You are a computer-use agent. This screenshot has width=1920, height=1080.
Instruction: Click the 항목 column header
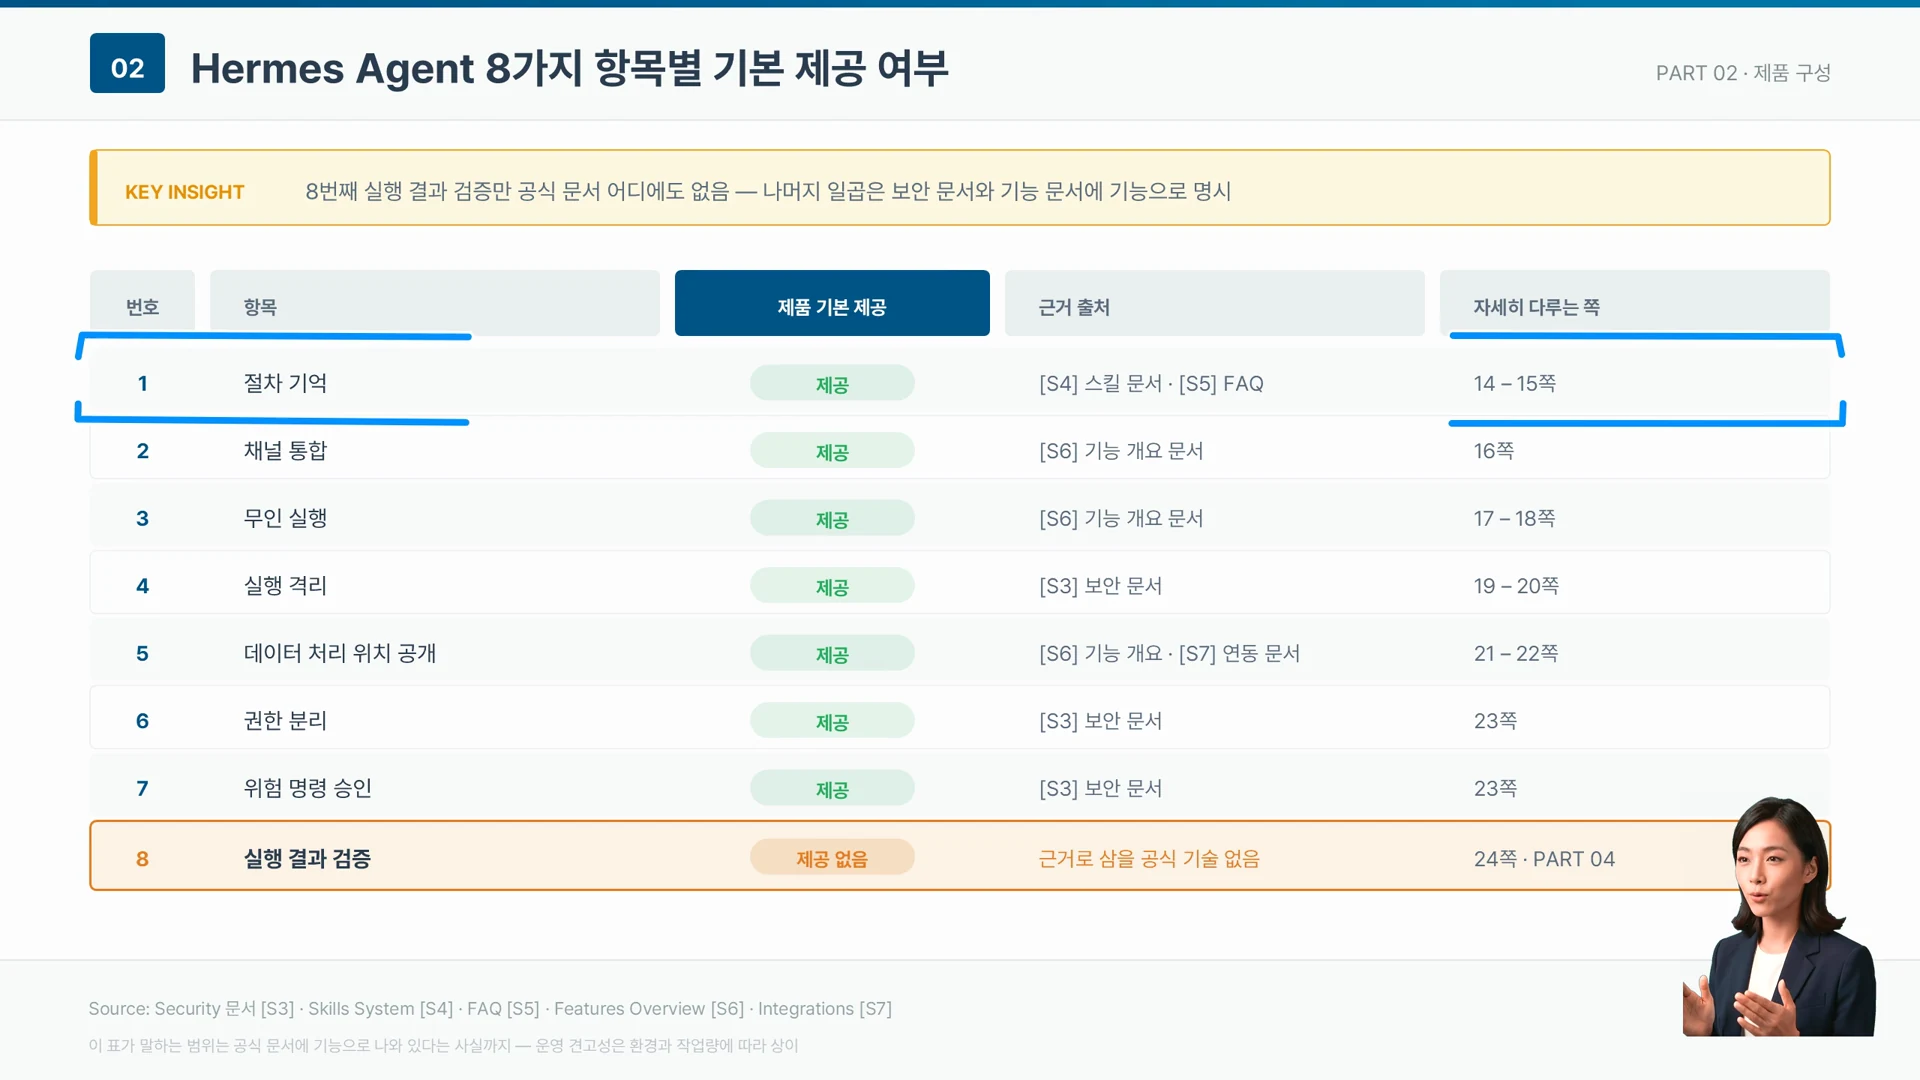coord(435,303)
